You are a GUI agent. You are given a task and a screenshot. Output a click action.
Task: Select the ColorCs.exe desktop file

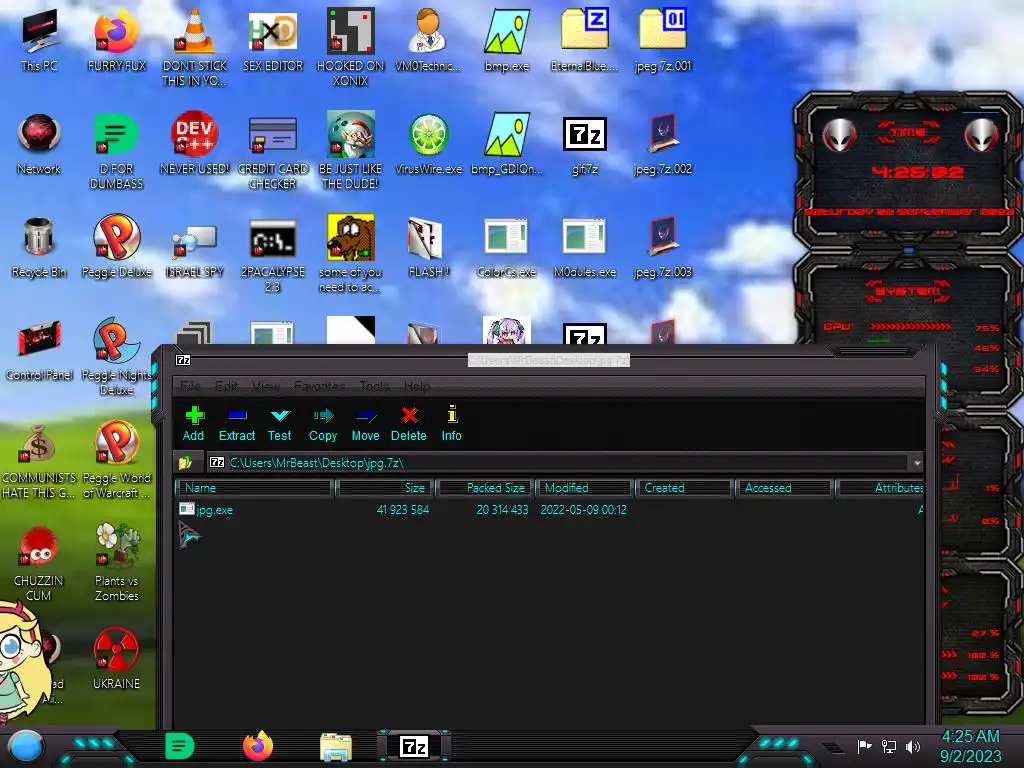tap(507, 247)
